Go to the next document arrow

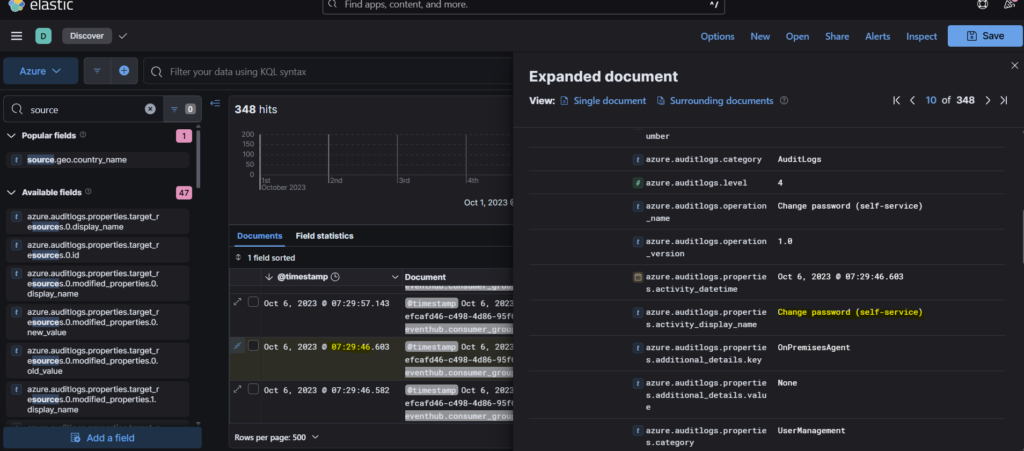(x=988, y=100)
